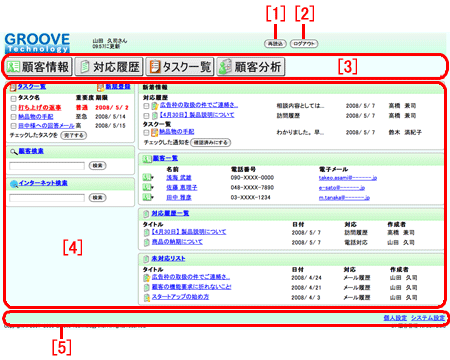The image size is (450, 360).
Task: Click phone number 03-XXXX-1234
Action: (x=251, y=198)
